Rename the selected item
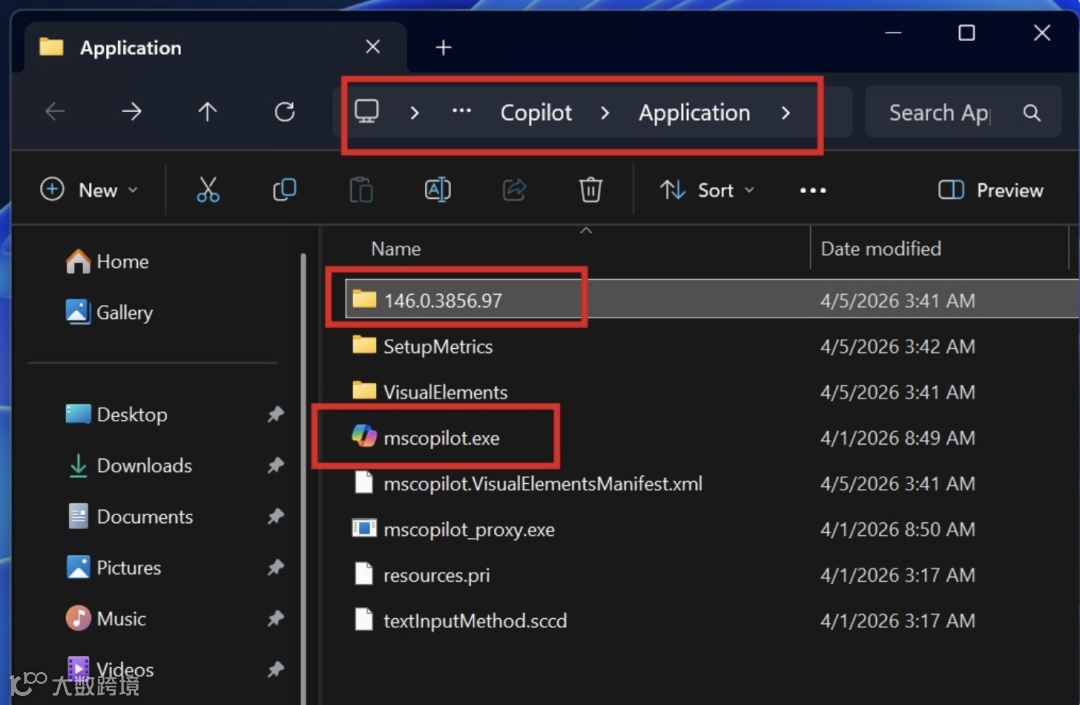1080x705 pixels. [x=437, y=190]
